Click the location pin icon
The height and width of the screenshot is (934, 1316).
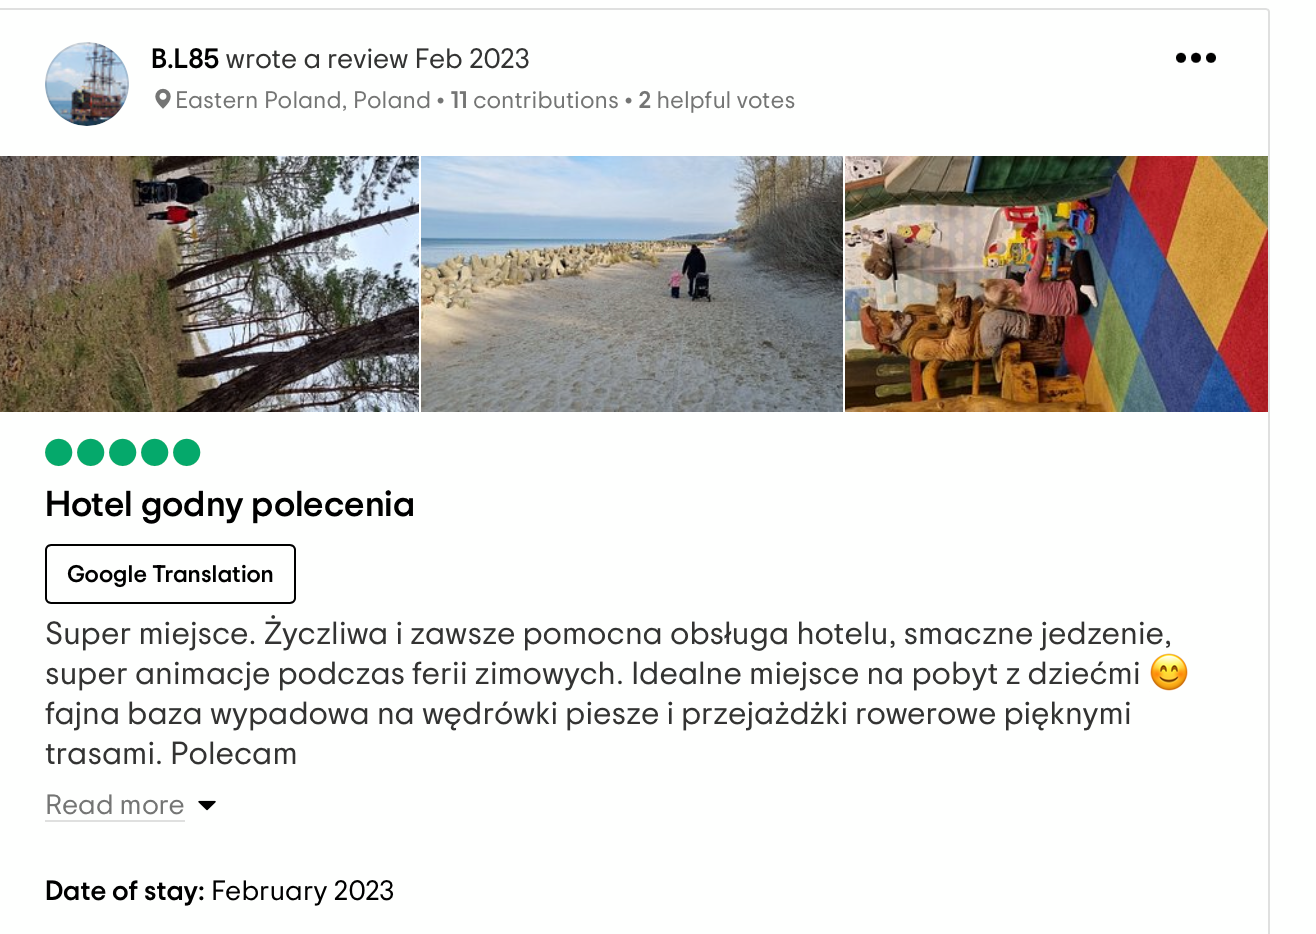pos(162,100)
